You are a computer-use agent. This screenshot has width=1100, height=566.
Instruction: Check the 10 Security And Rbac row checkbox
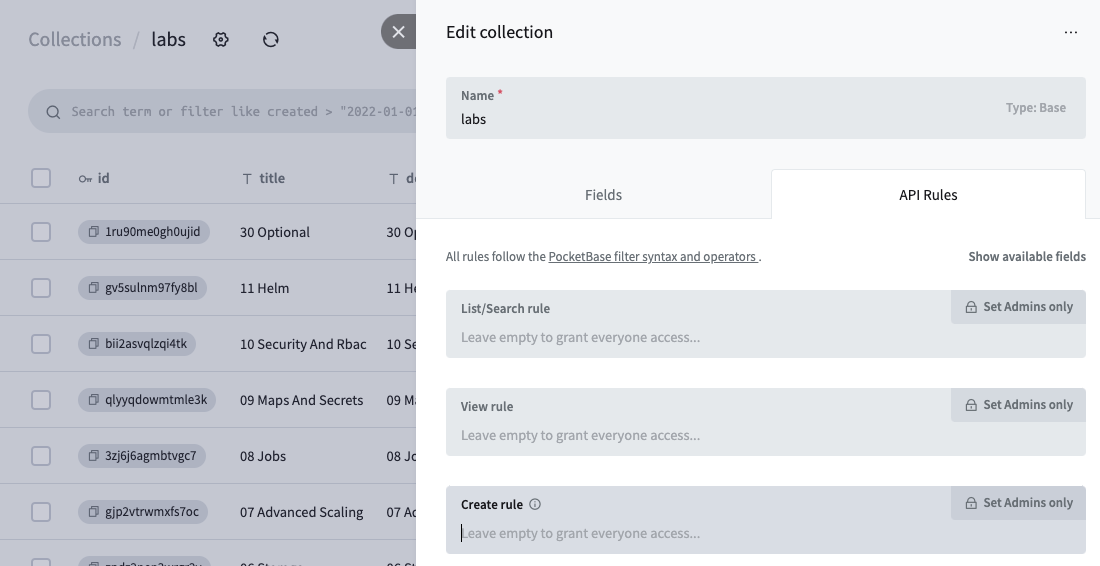point(41,344)
